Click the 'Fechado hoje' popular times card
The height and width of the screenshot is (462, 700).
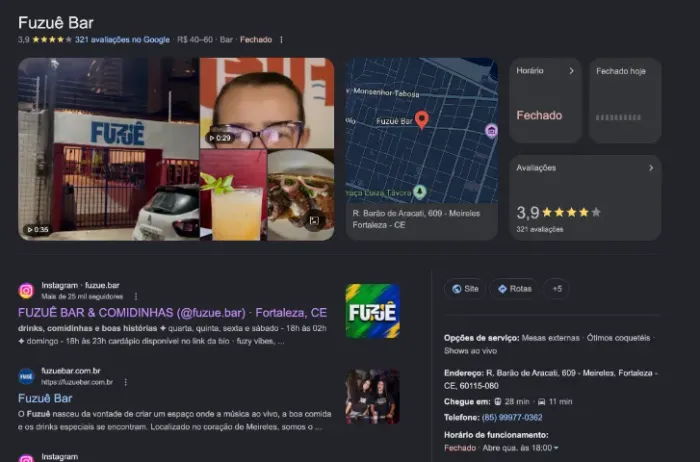pos(625,100)
